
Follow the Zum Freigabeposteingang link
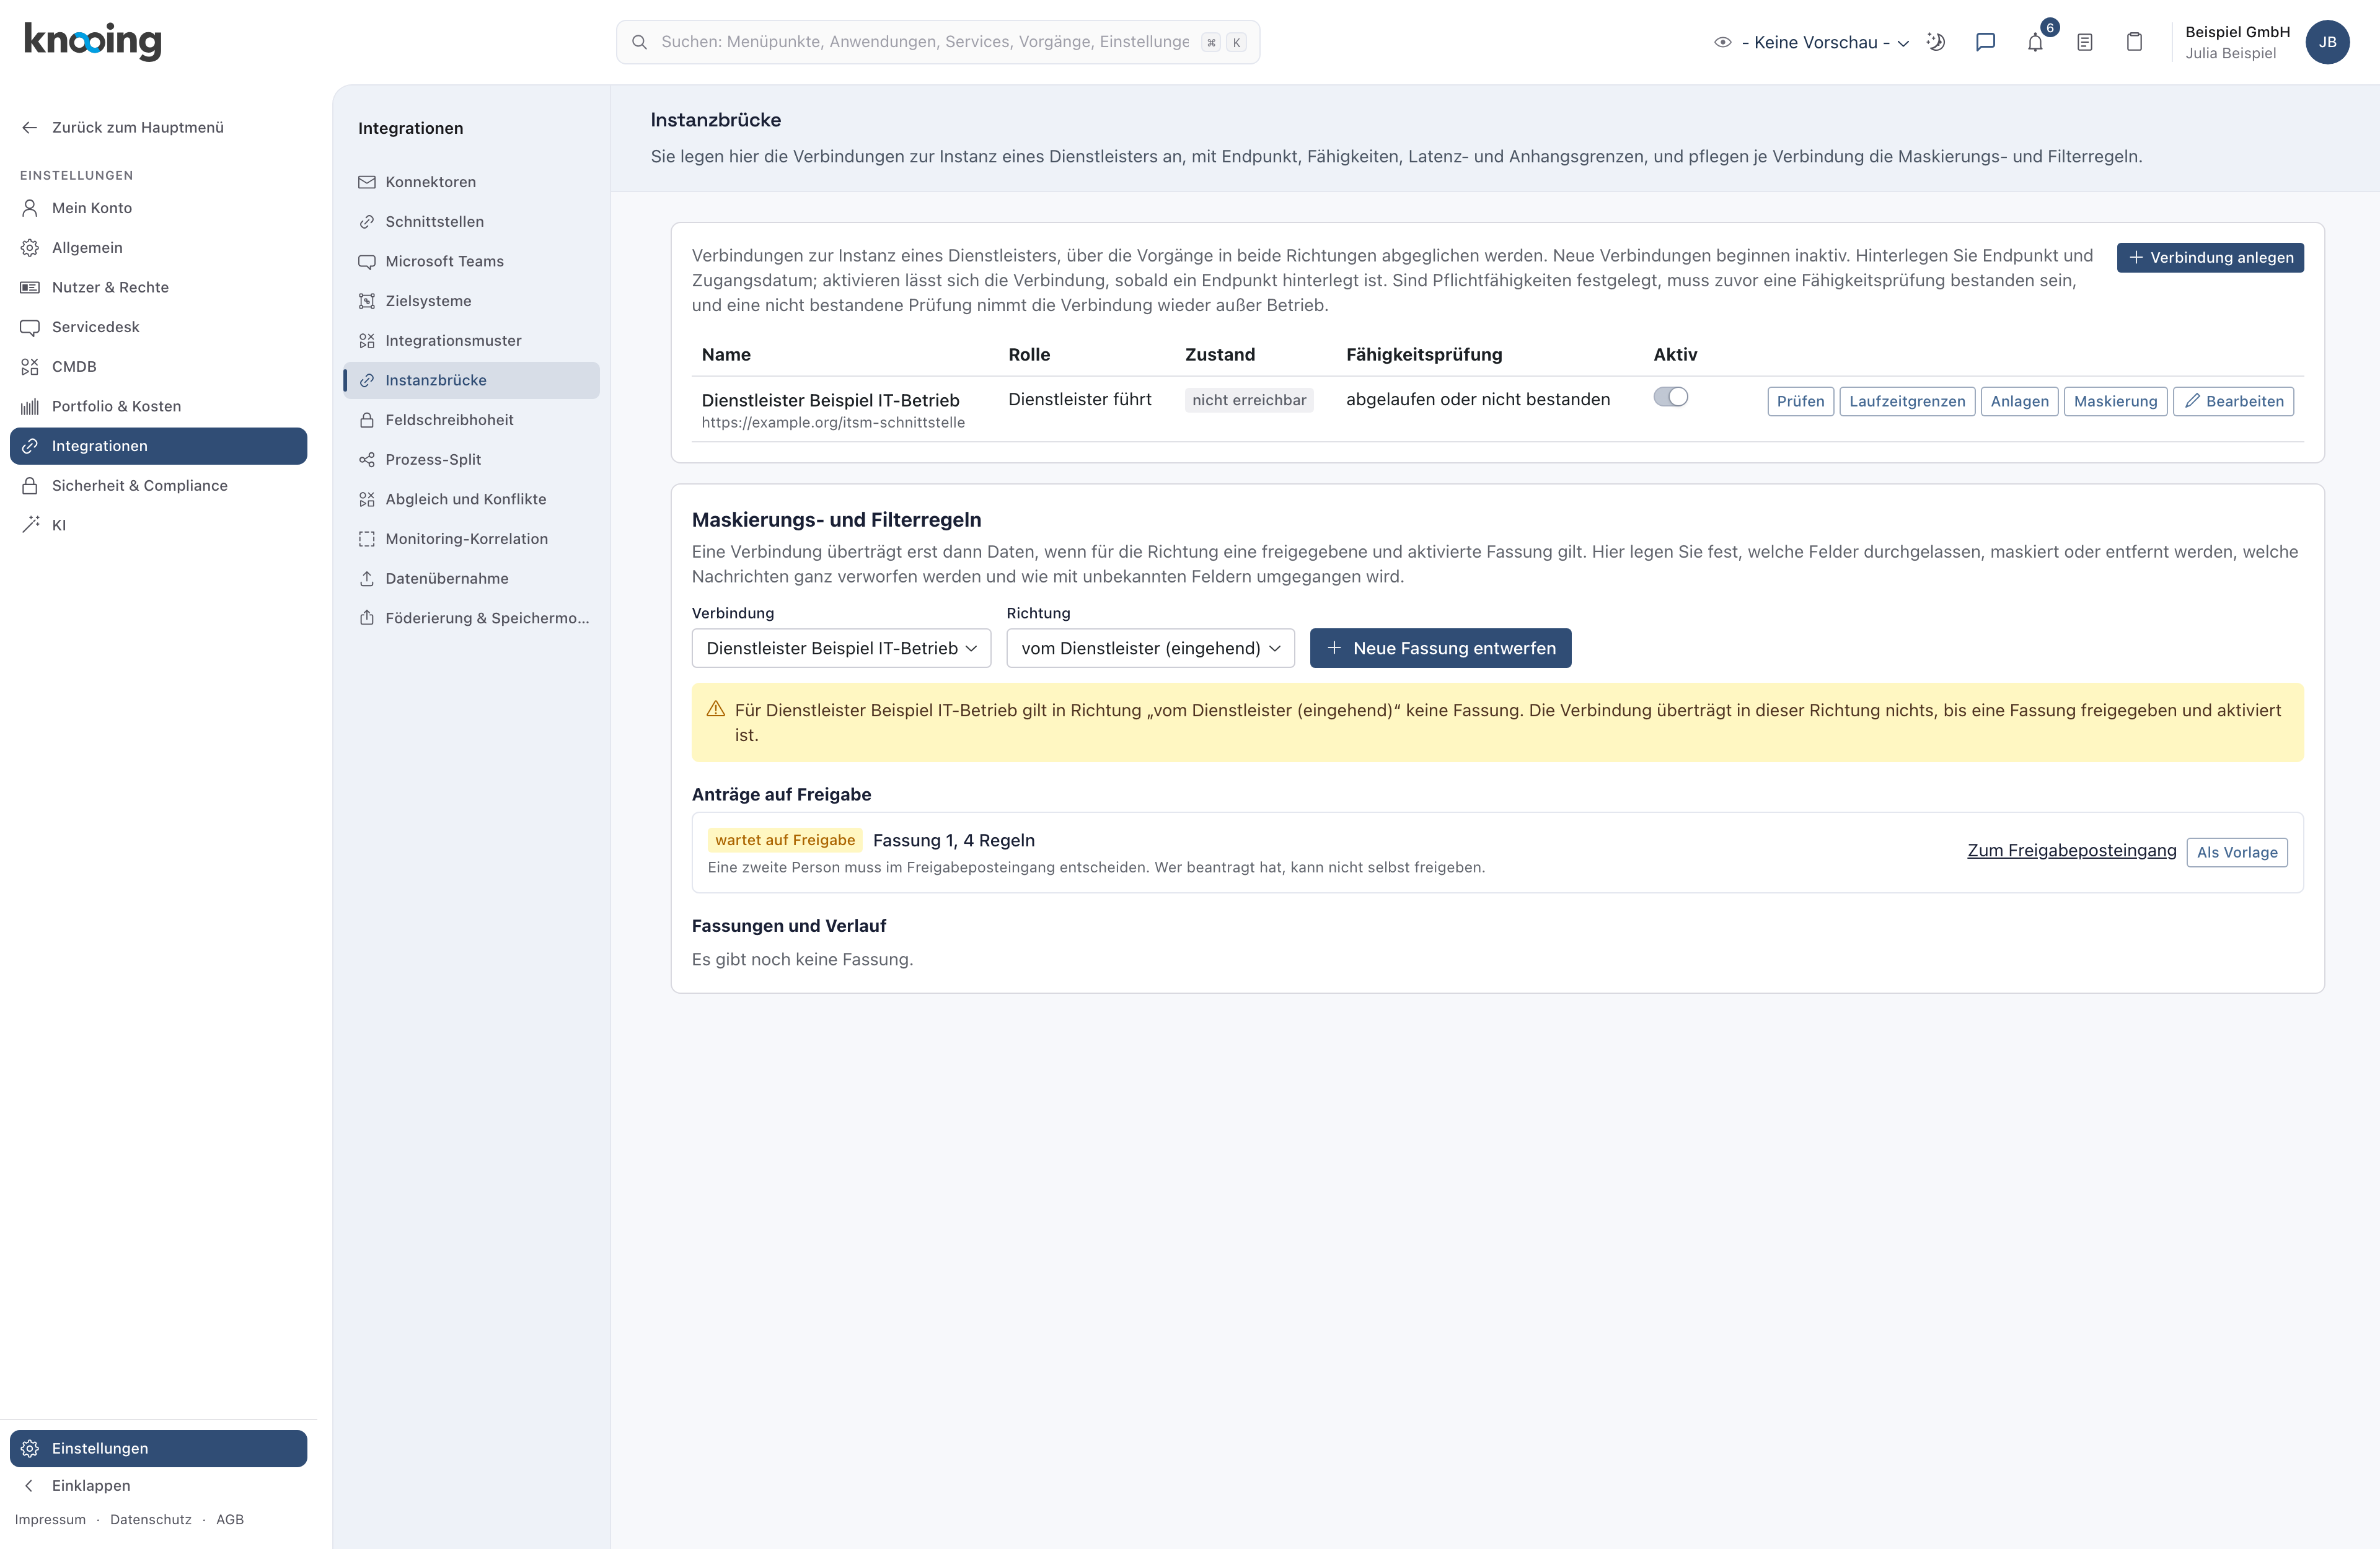click(x=2071, y=850)
